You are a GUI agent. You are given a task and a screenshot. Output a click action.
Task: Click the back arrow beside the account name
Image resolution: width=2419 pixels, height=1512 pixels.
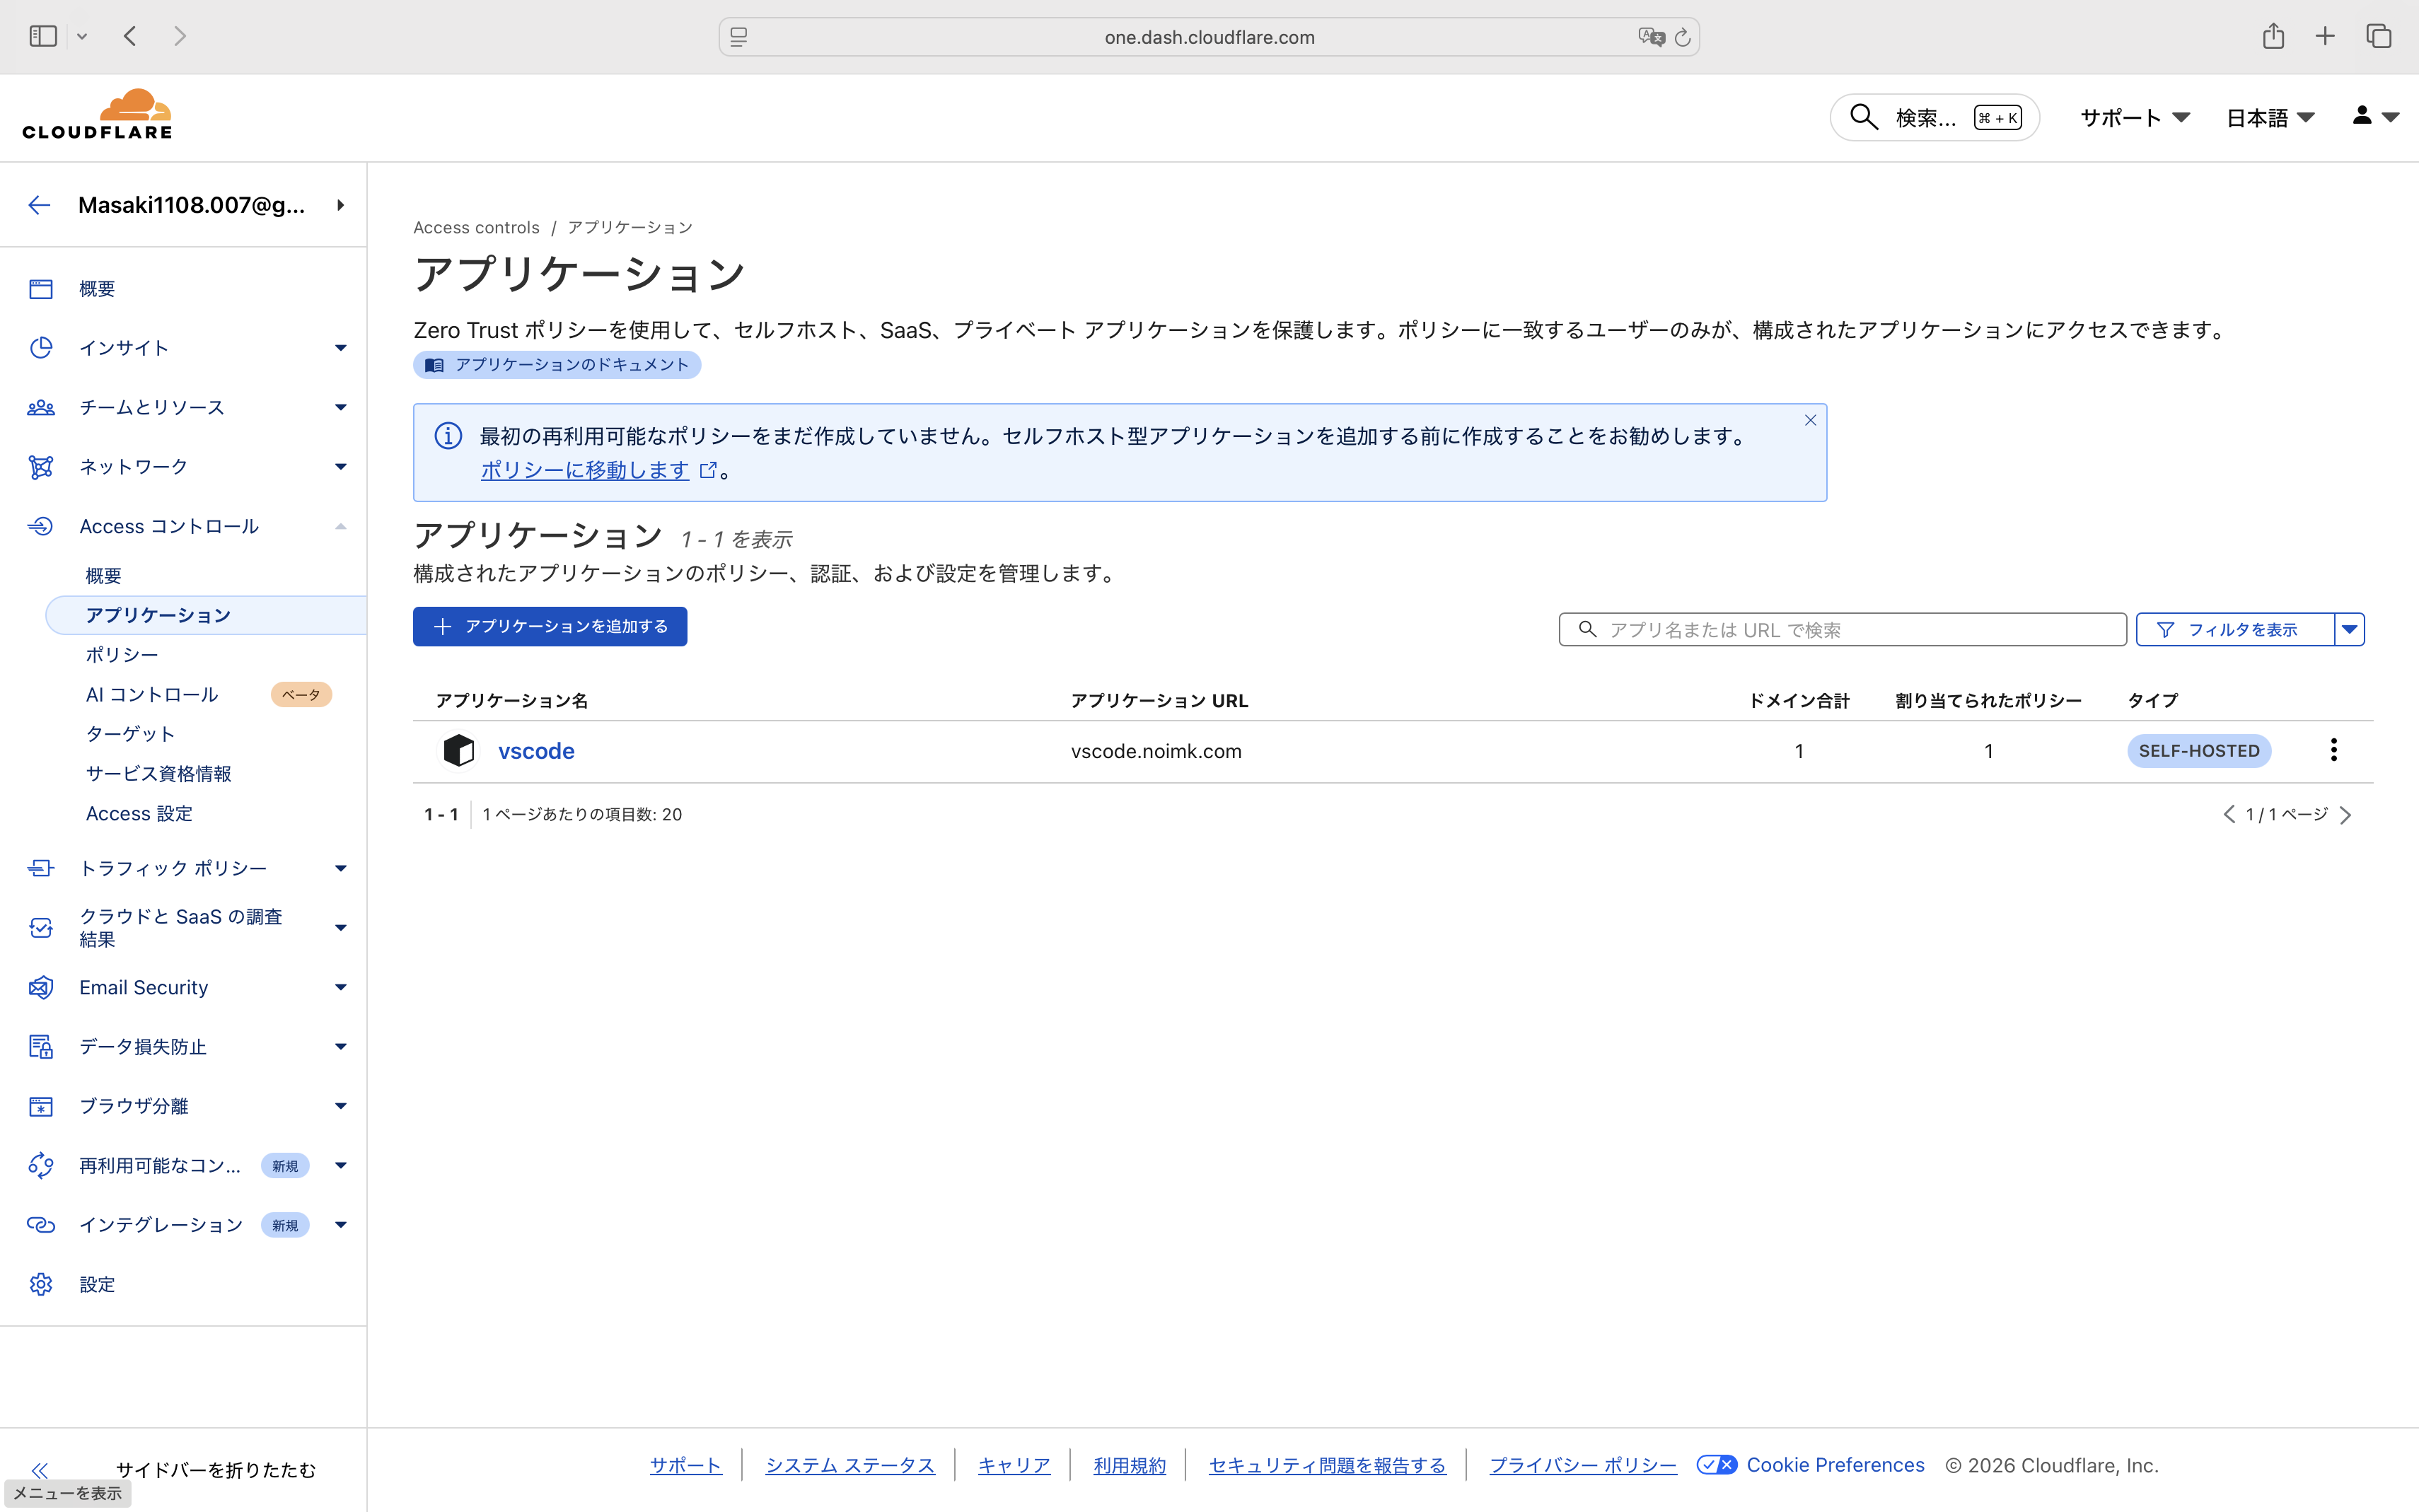click(x=38, y=205)
